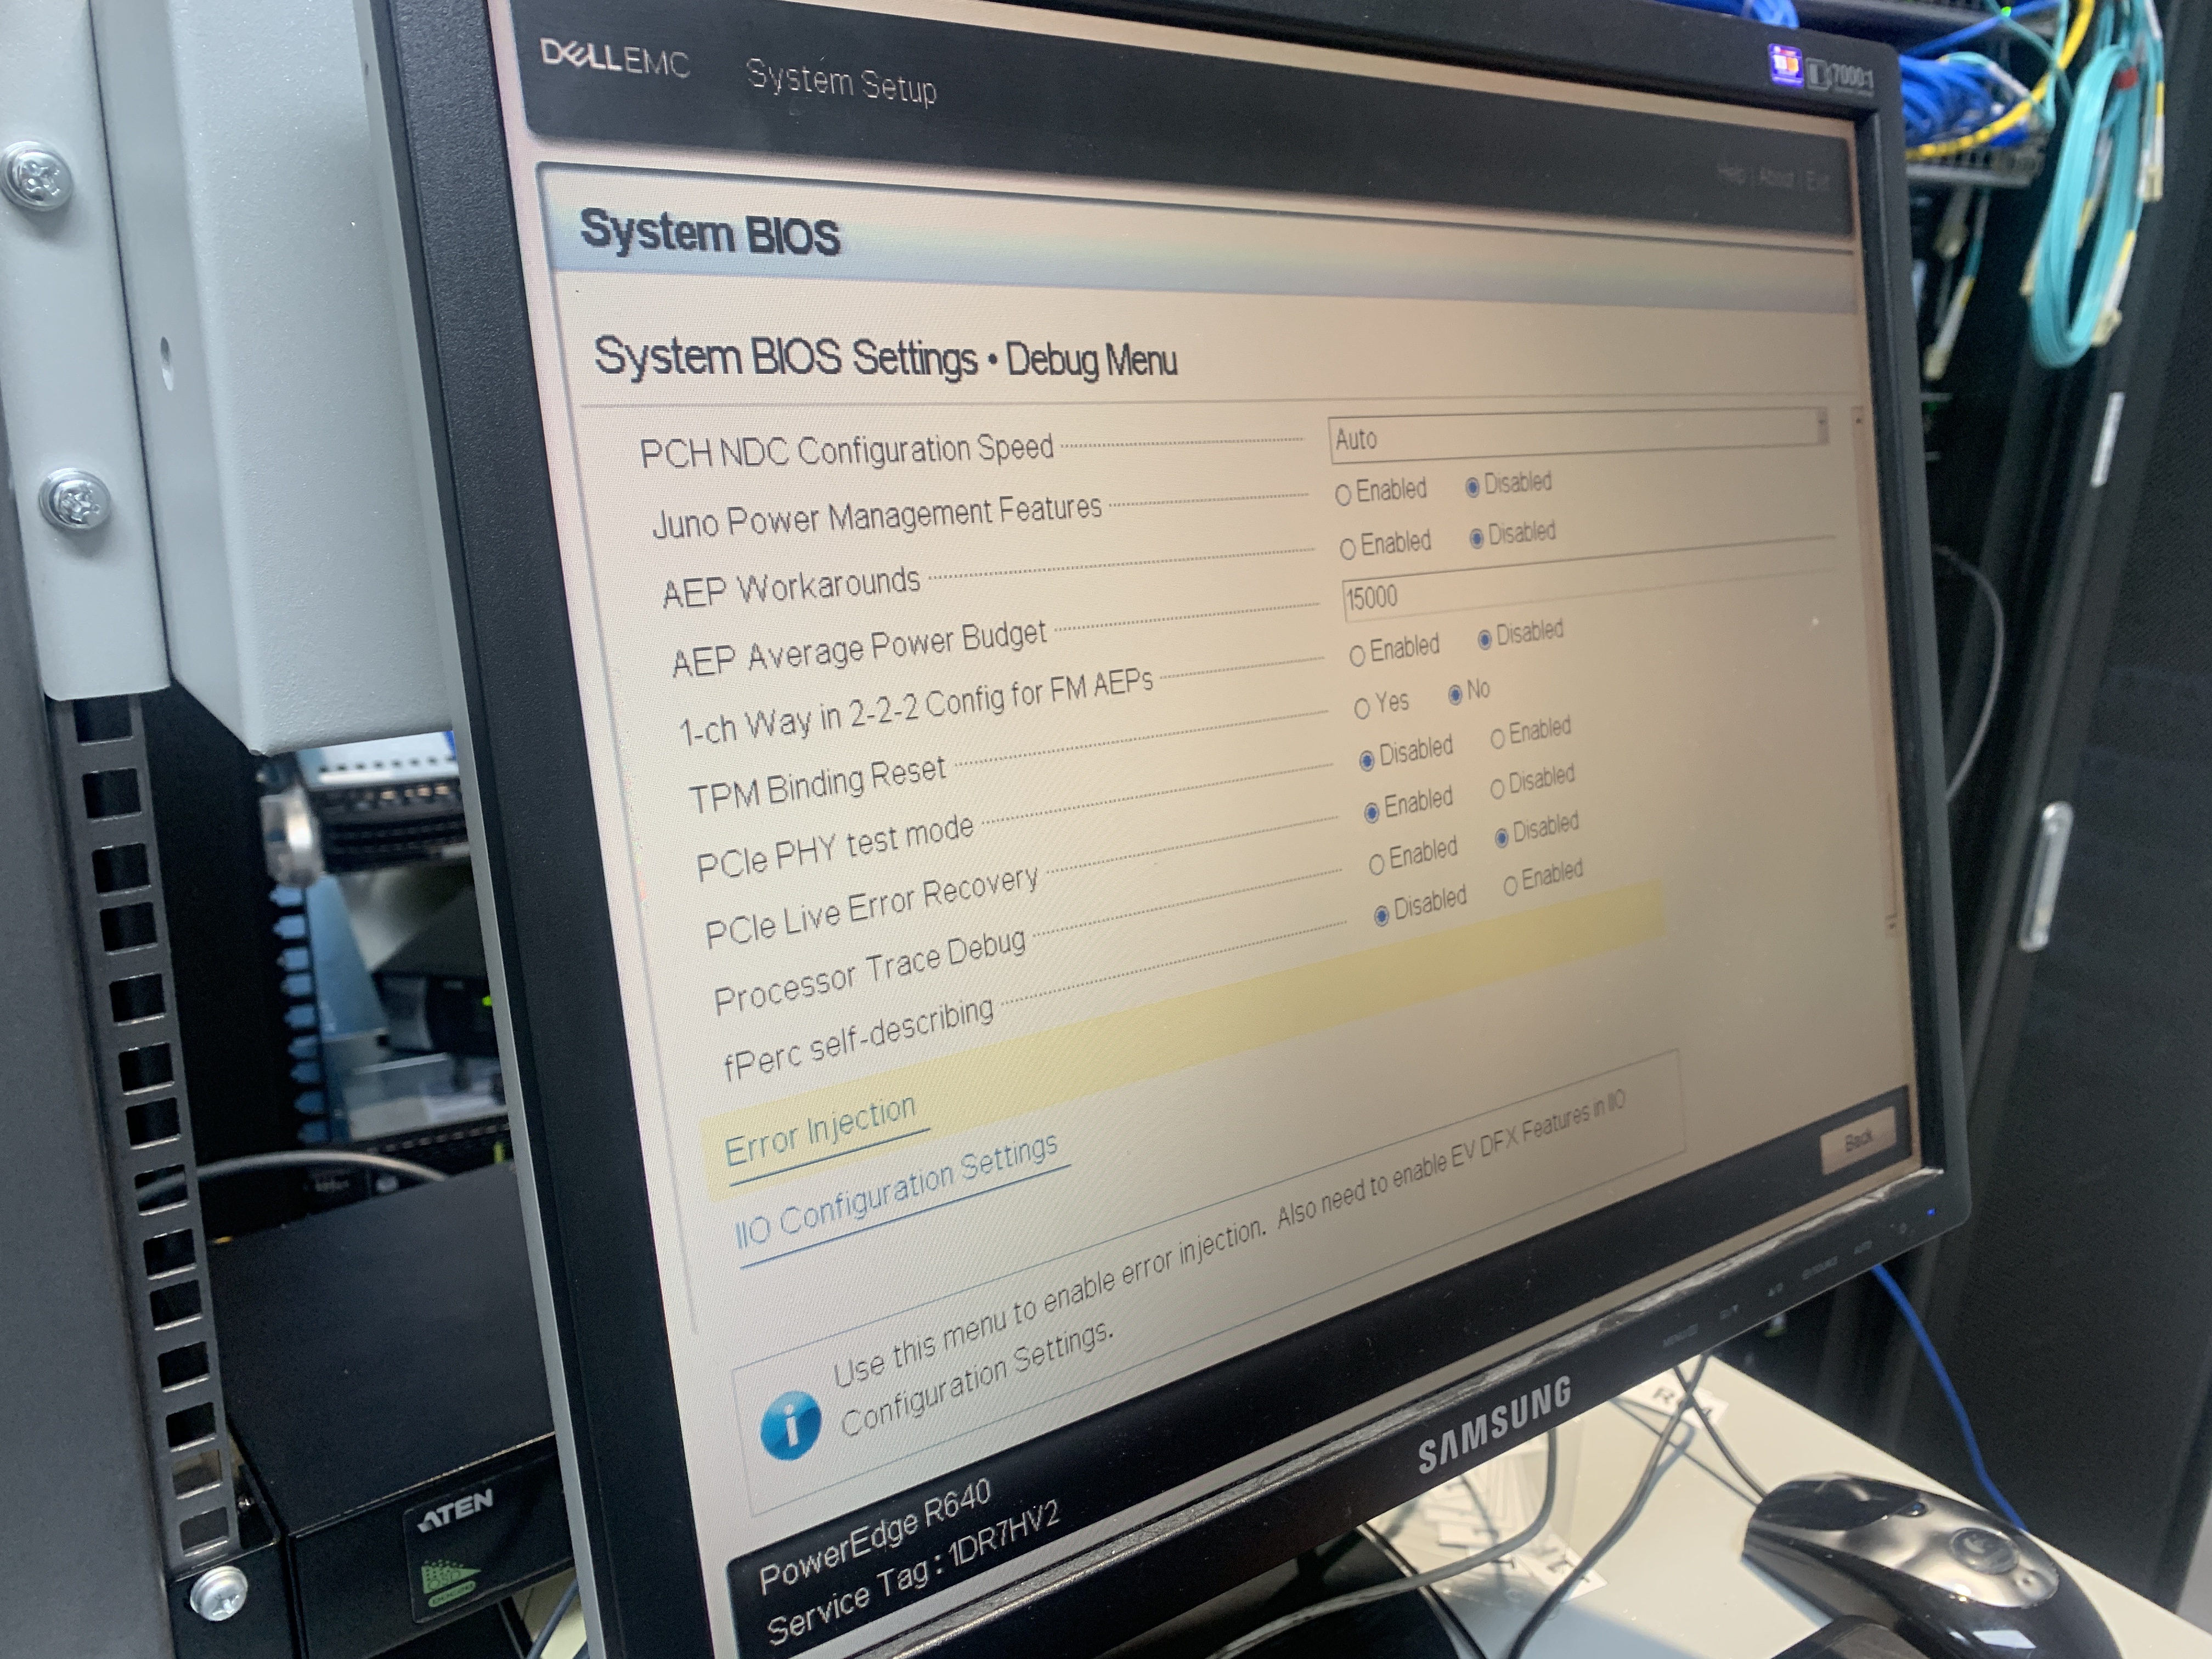Click the 'System BIOS Settings • Debug Menu' title

(x=885, y=358)
